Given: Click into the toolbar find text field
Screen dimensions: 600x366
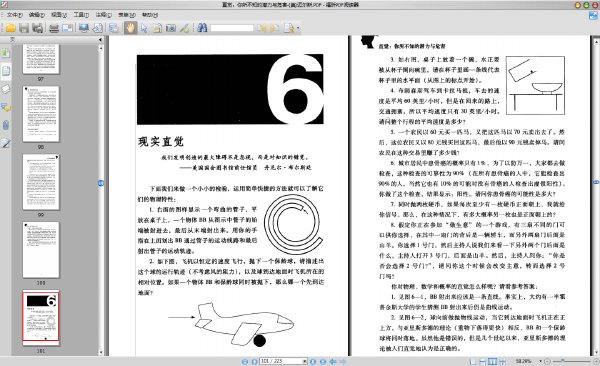Looking at the screenshot, I should tap(232, 28).
